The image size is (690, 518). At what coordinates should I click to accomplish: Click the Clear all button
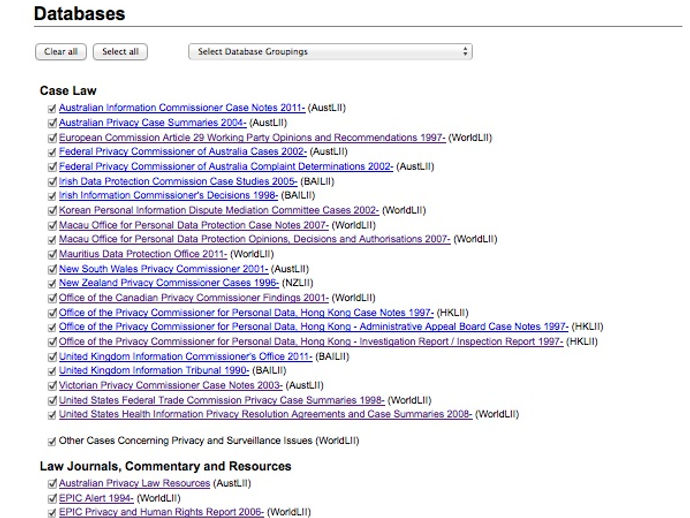(x=61, y=52)
